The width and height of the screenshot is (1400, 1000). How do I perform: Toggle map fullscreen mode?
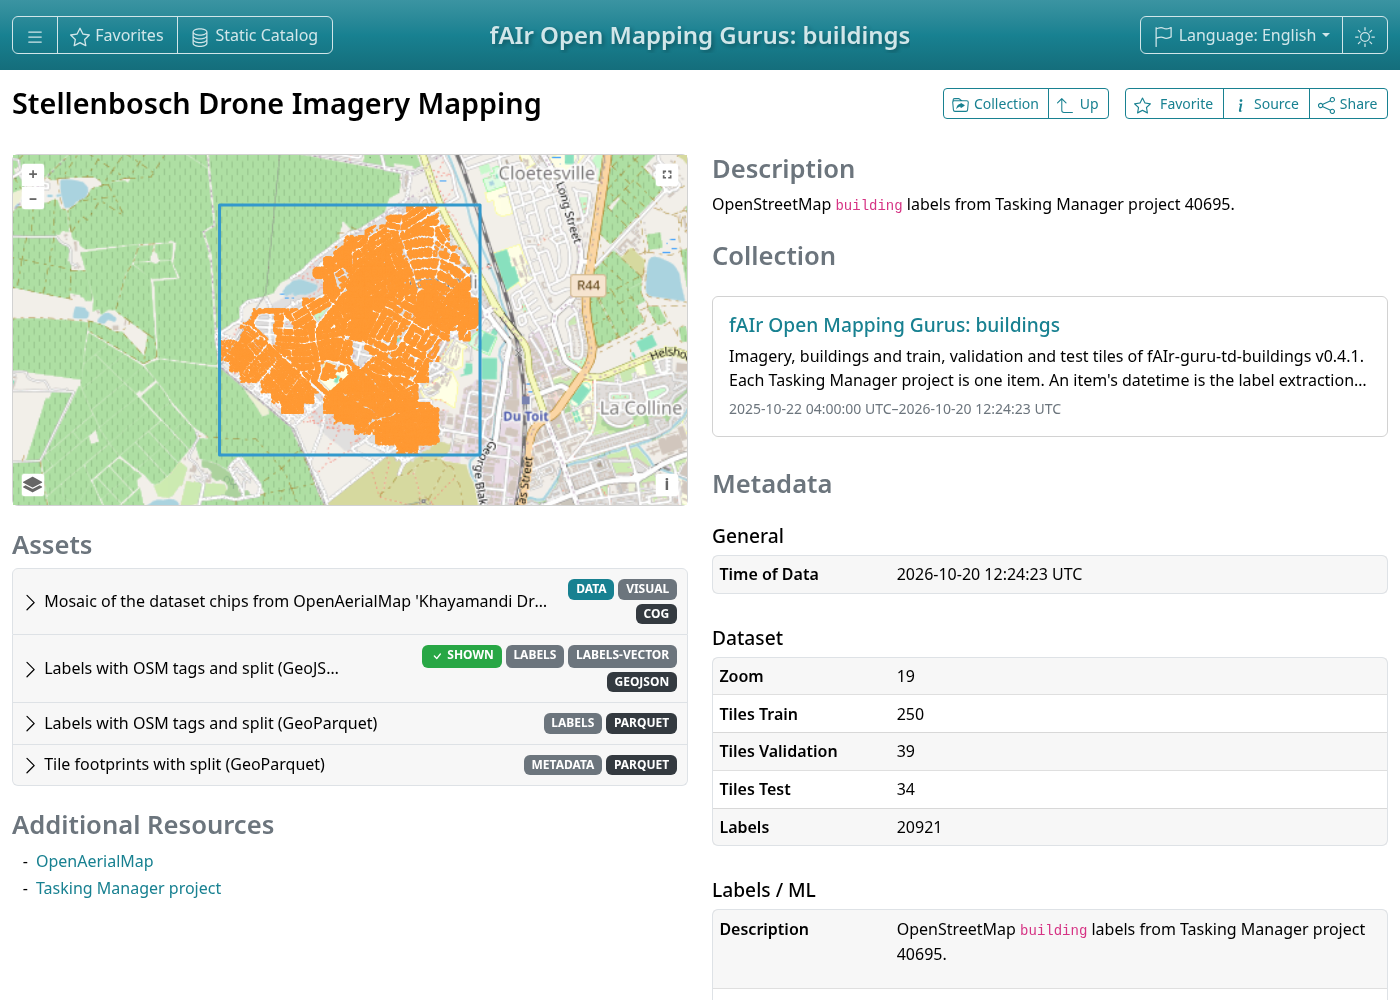pos(667,175)
